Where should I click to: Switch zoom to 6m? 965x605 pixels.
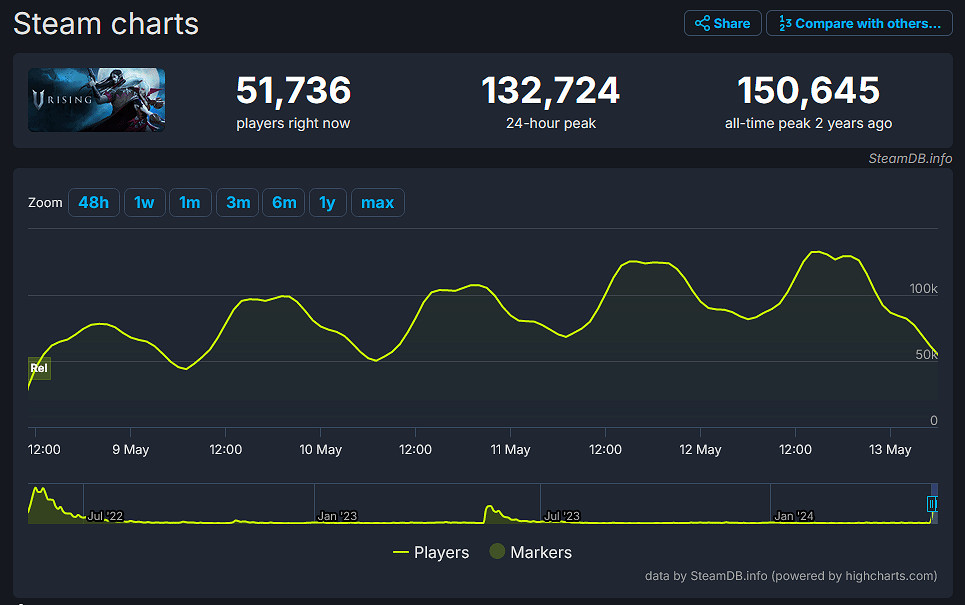coord(284,202)
